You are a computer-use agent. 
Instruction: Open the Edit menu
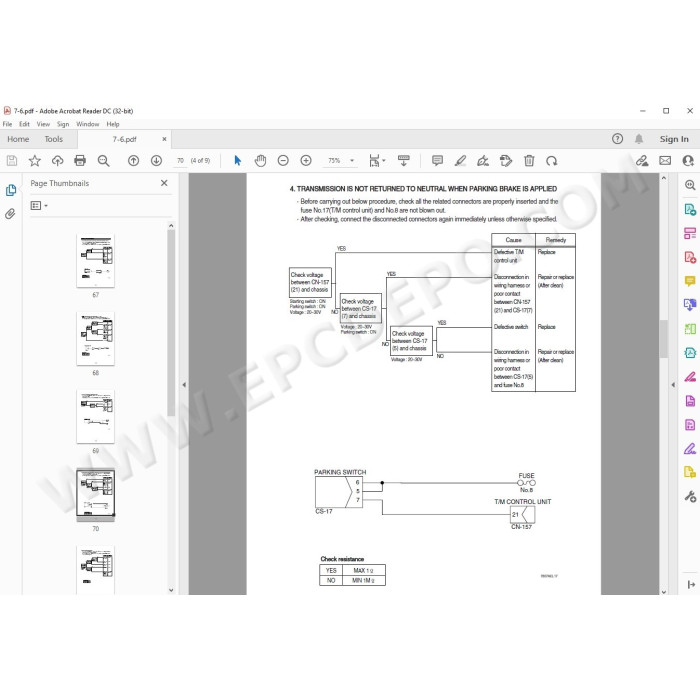pos(24,124)
